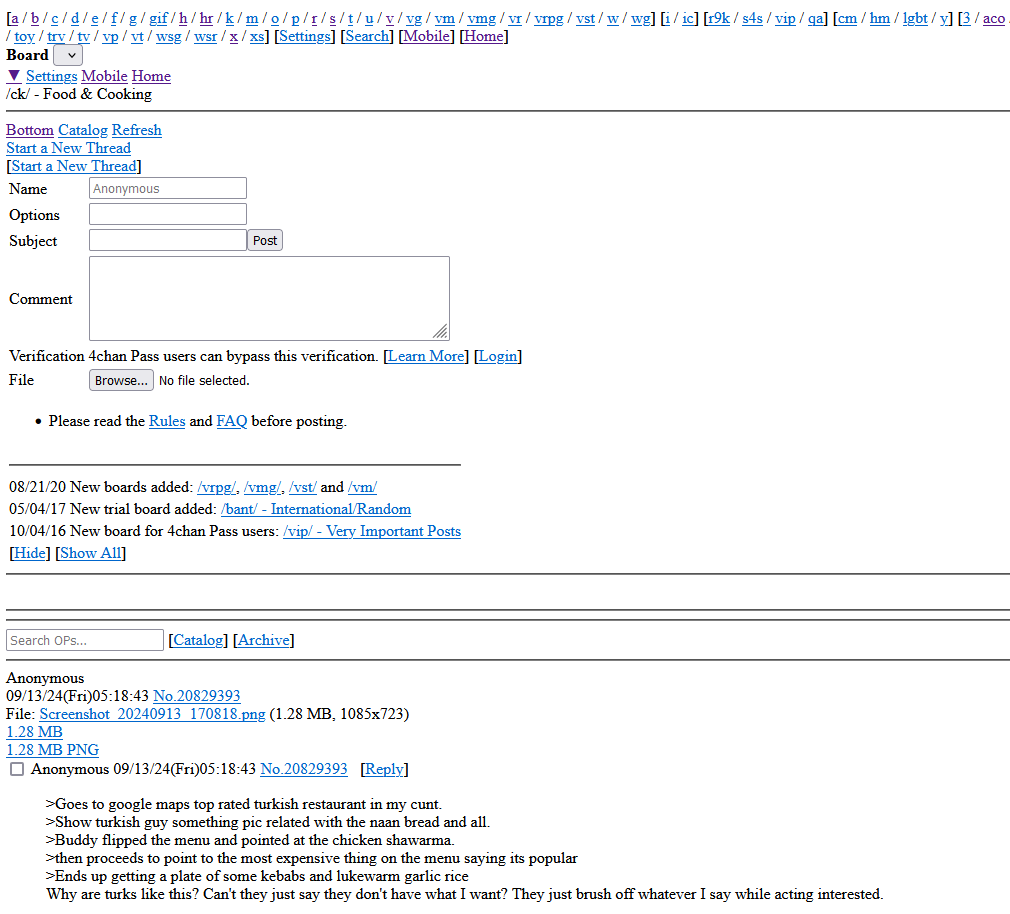This screenshot has height=914, width=1010.
Task: Open /vrpg/ link in announcements
Action: point(217,488)
